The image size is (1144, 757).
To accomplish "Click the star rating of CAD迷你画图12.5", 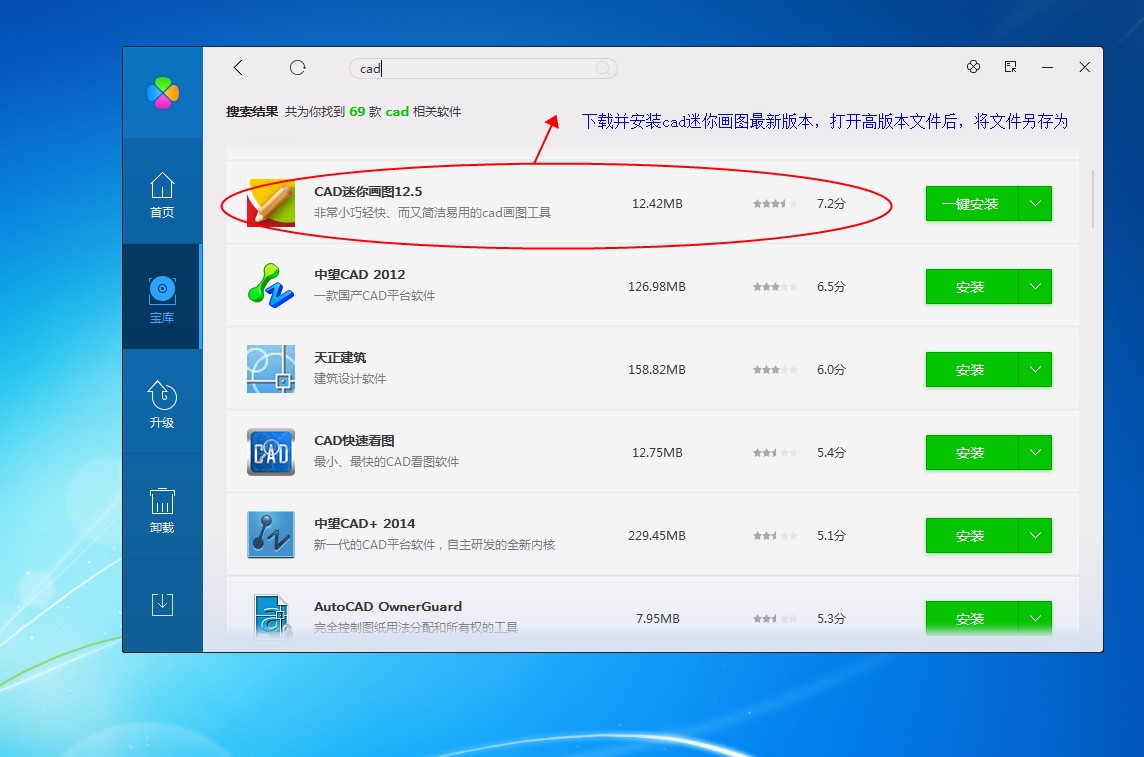I will tap(775, 203).
